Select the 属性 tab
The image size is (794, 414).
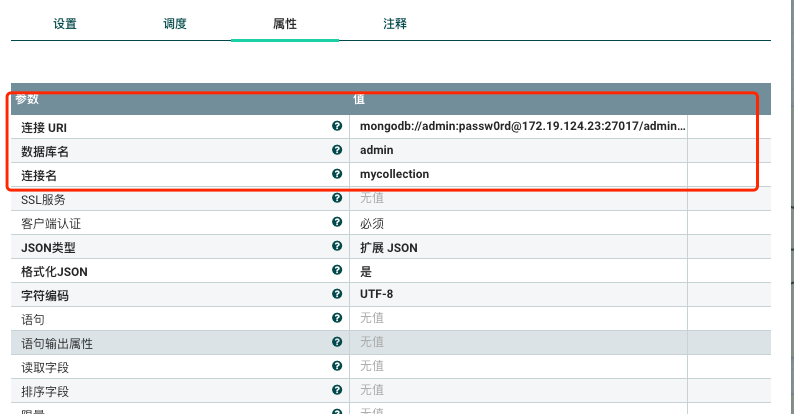(285, 24)
